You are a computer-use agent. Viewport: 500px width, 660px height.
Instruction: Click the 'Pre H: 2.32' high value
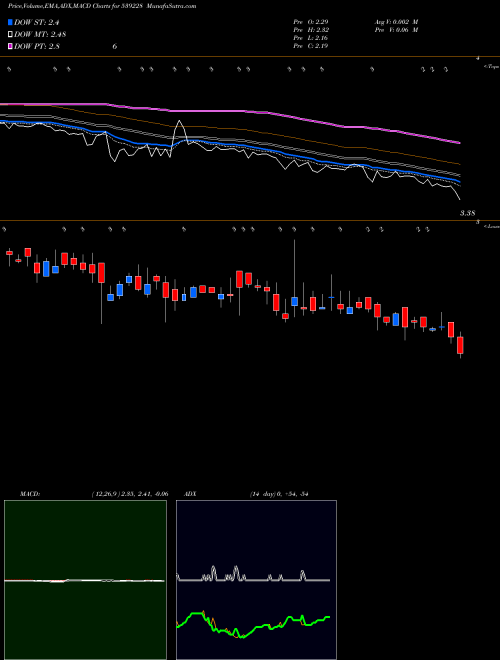point(311,30)
